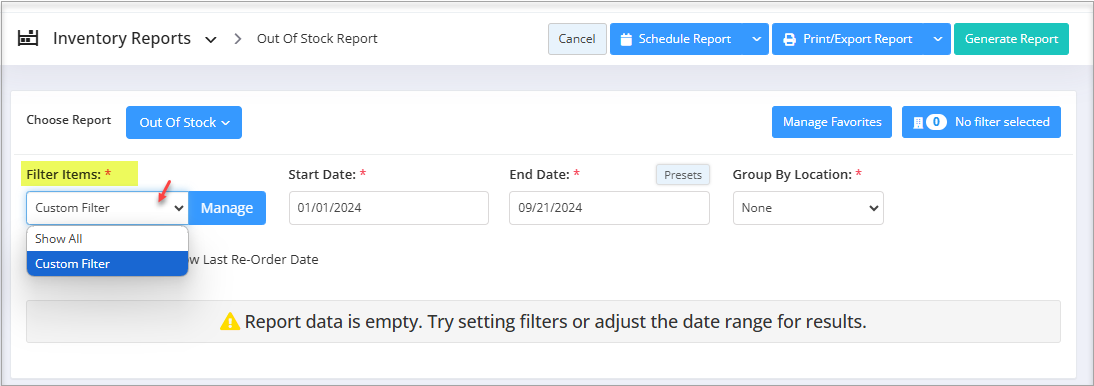Click Generate Report button

[1011, 39]
